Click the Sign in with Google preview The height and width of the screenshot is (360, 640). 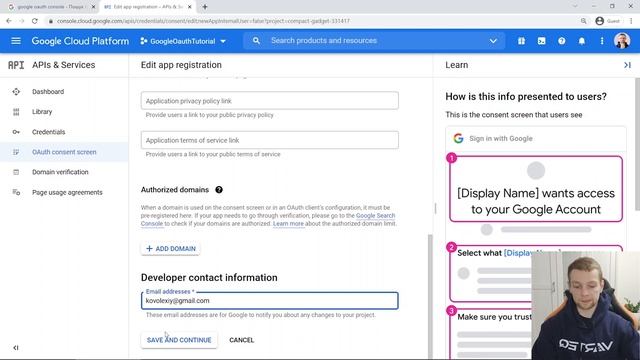(536, 139)
